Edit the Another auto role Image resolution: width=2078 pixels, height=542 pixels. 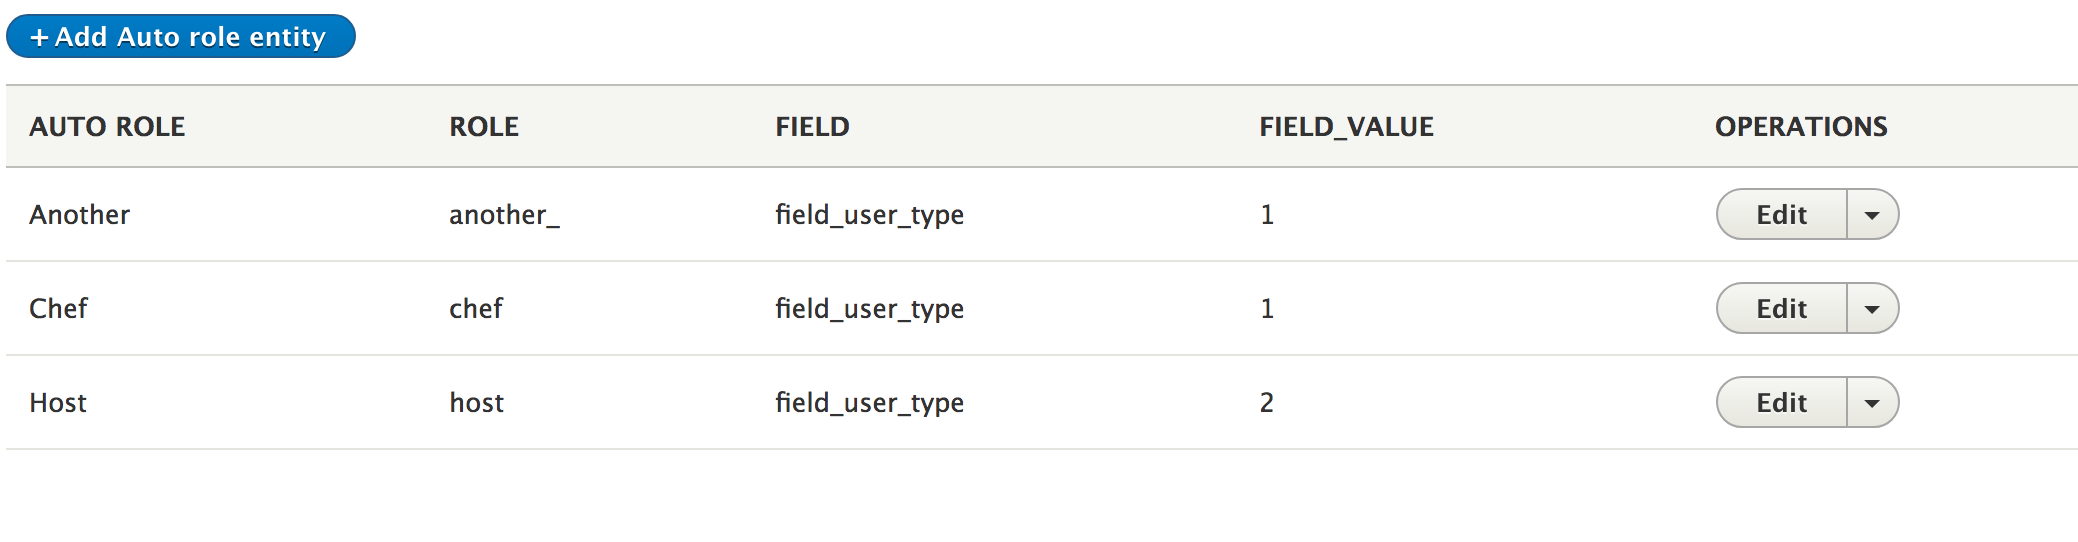1781,214
